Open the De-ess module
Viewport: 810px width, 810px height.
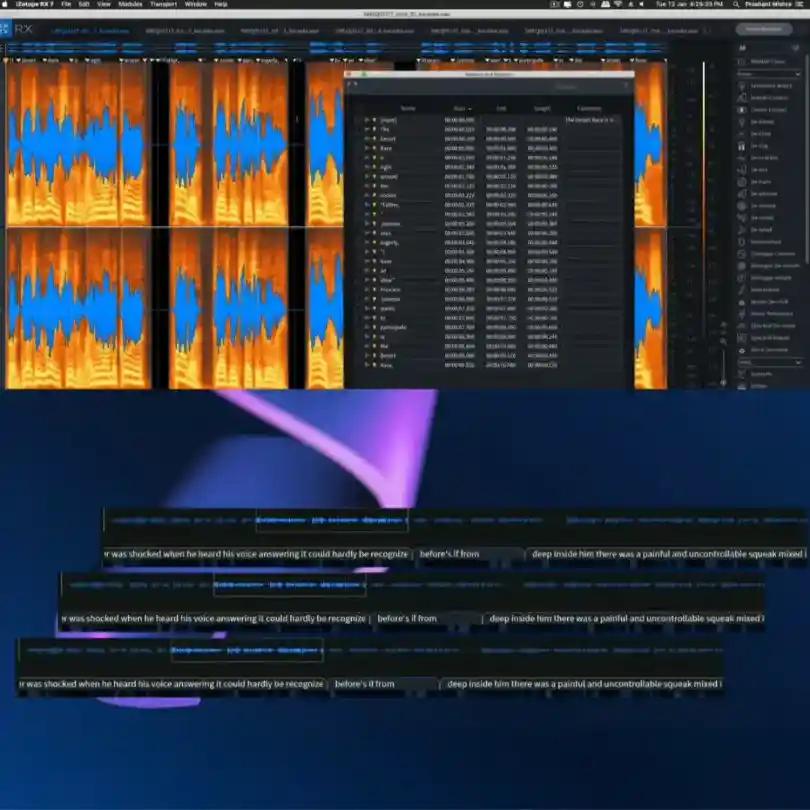click(770, 169)
